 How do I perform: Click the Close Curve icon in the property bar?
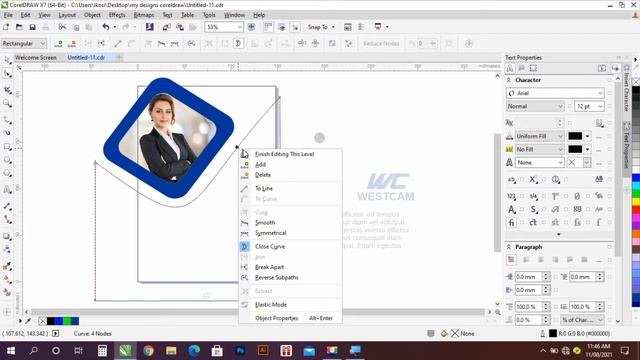coord(238,43)
